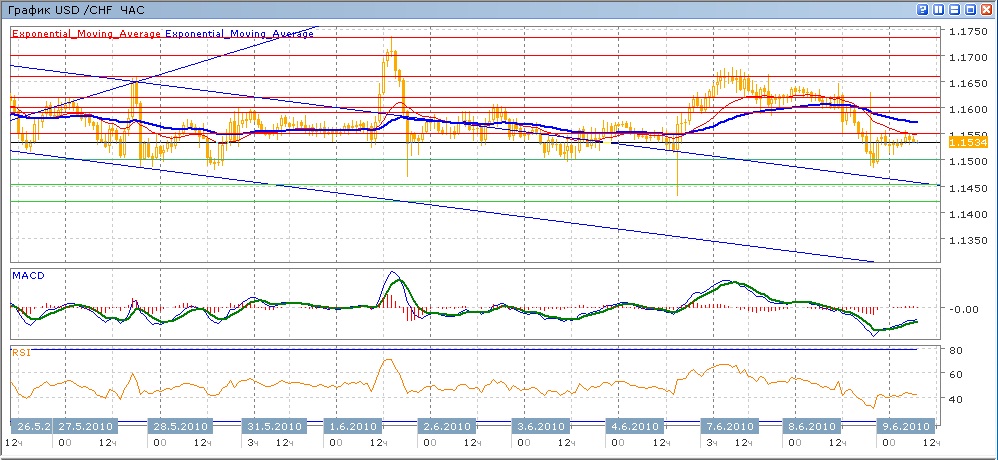Click the red Exponential_Moving_Average legend label
Viewport: 998px width, 460px height.
click(86, 33)
